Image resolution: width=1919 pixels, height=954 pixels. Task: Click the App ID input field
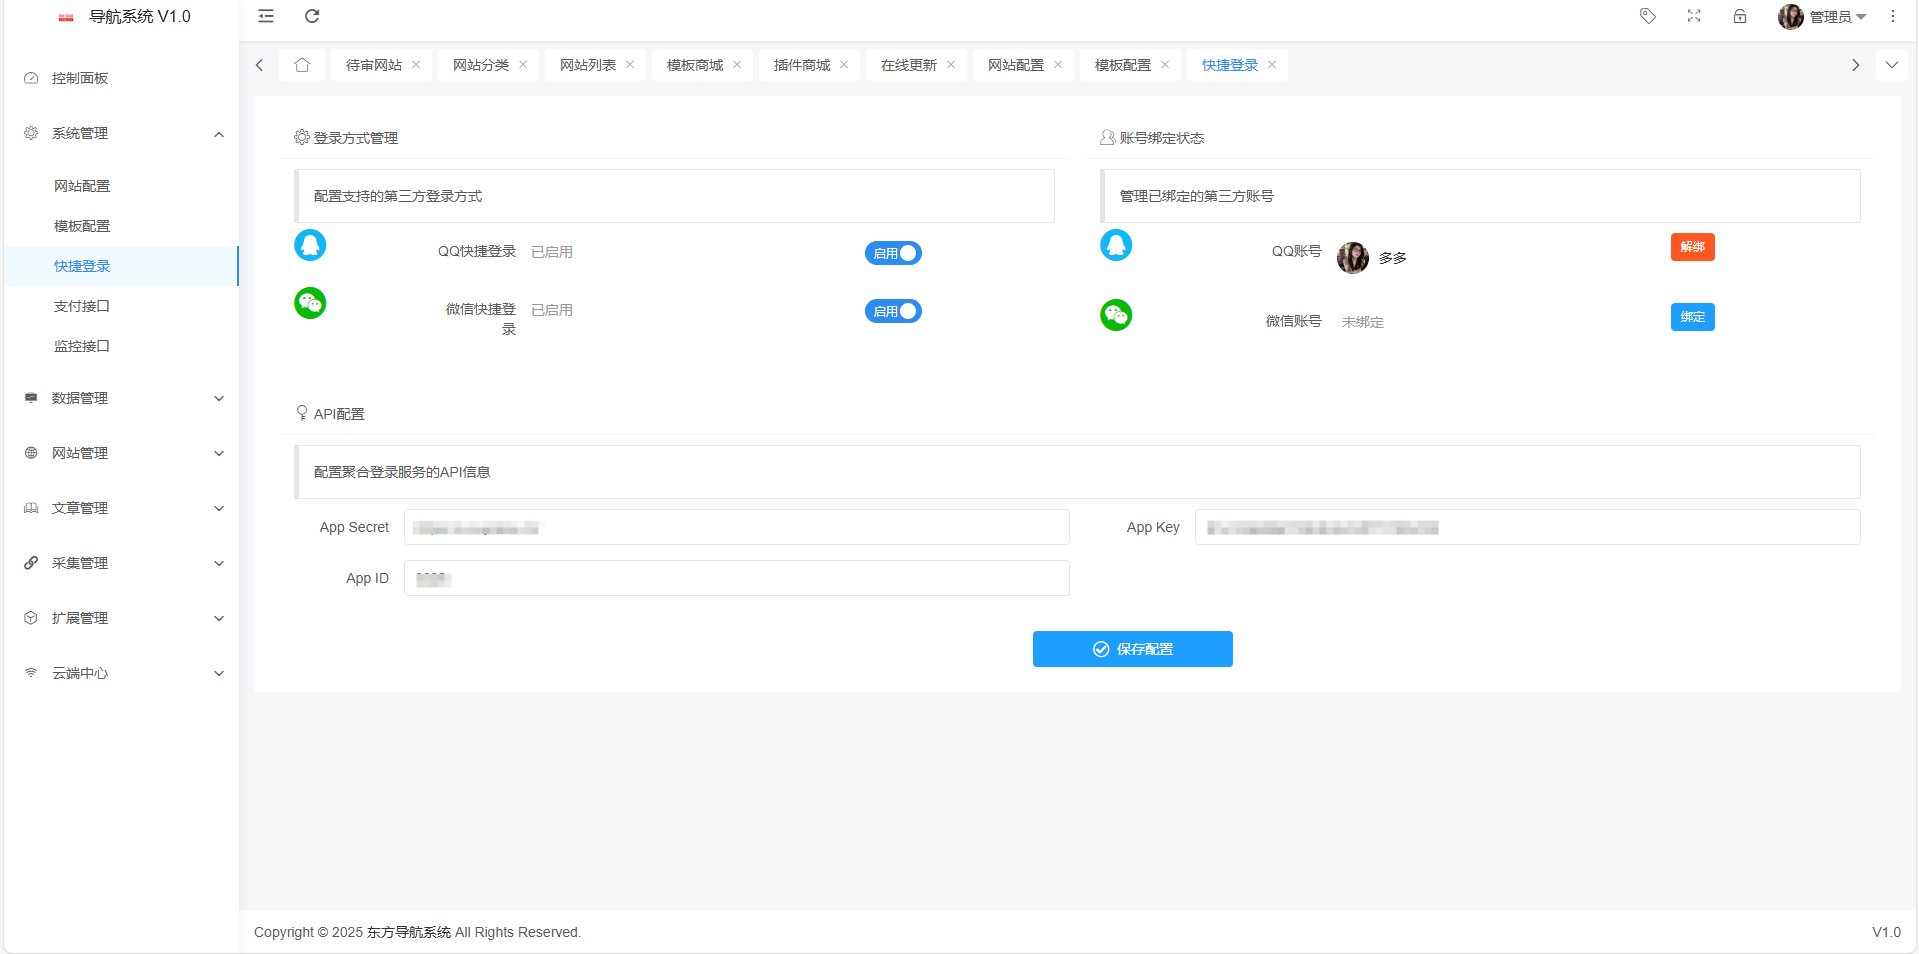(736, 578)
